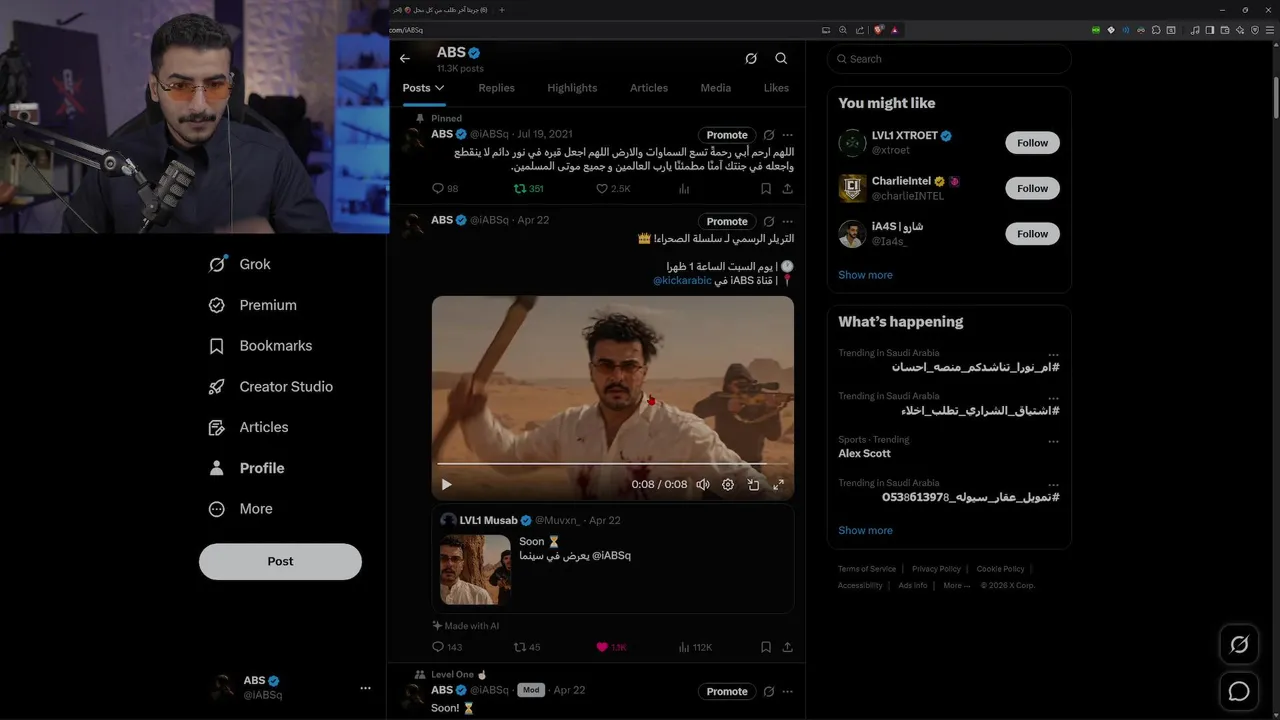1280x720 pixels.
Task: Undo repost on pinned post showing 351
Action: click(528, 189)
